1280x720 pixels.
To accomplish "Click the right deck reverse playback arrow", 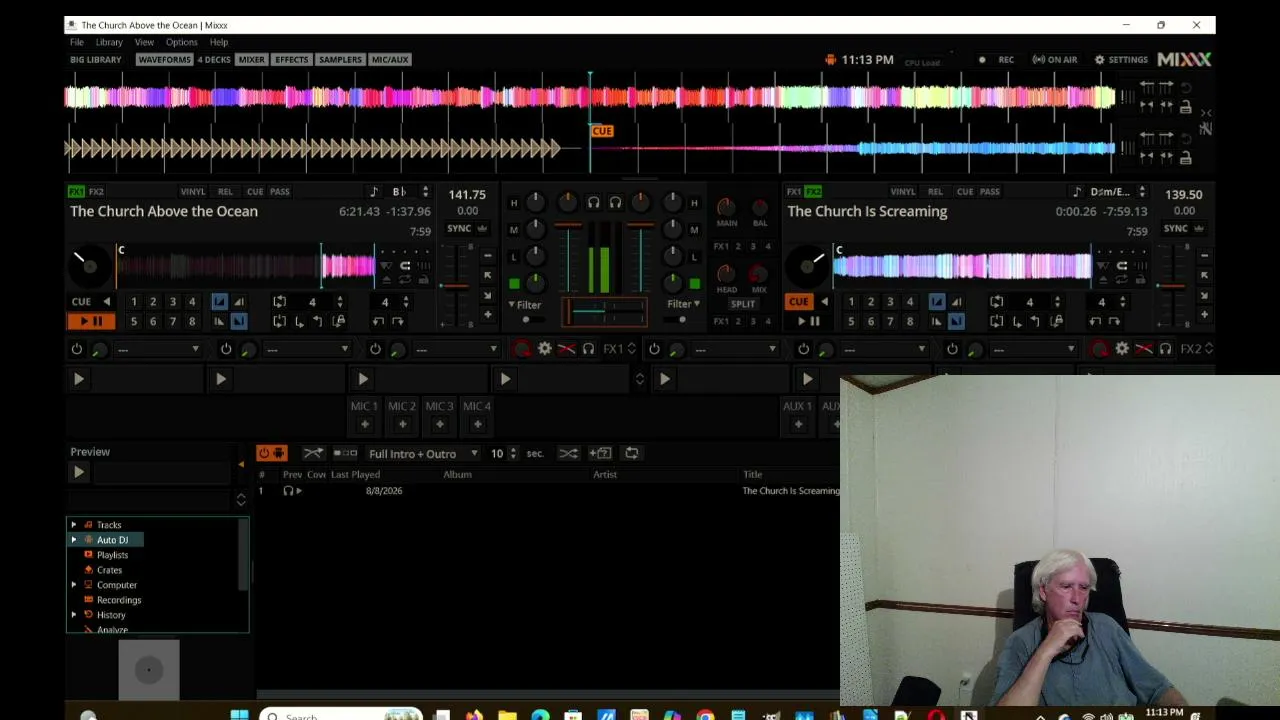I will tap(824, 302).
